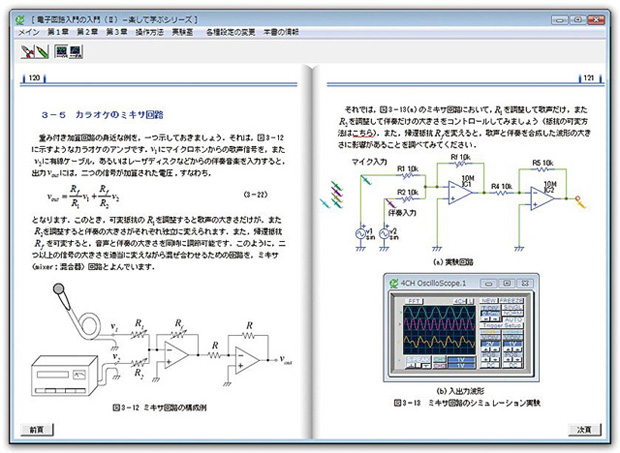
Task: Open the 各種設定の変更 menu
Action: (232, 32)
